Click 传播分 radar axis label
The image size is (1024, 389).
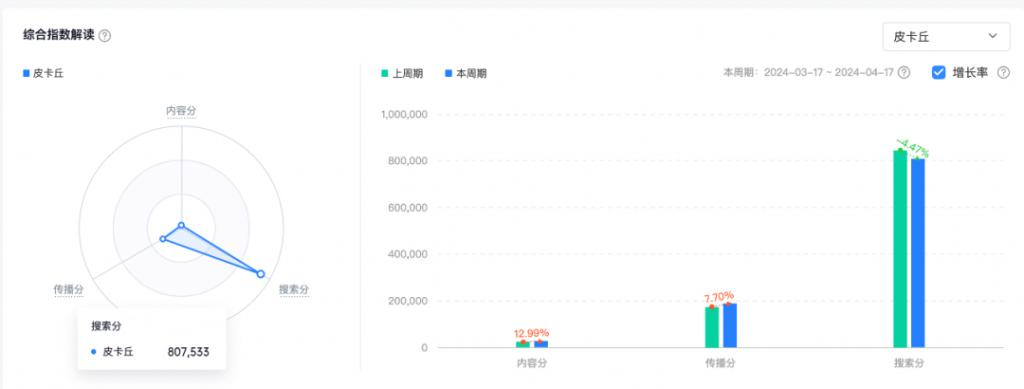[x=69, y=289]
